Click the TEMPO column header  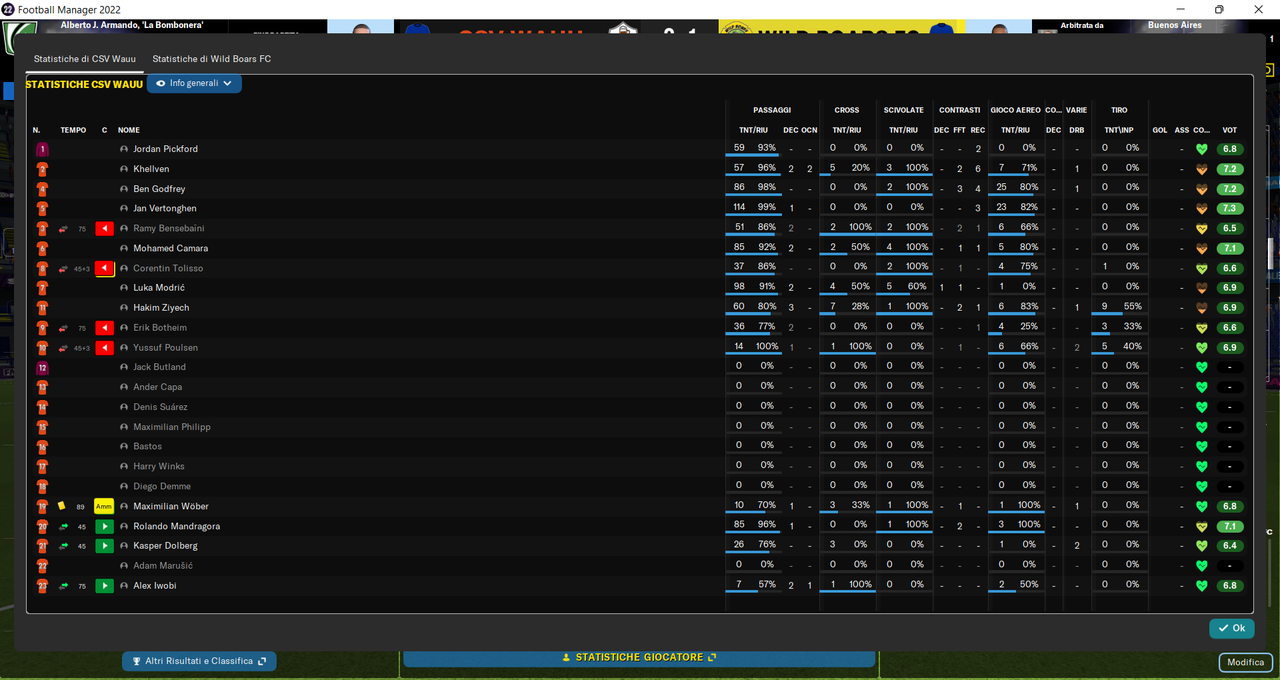(73, 130)
